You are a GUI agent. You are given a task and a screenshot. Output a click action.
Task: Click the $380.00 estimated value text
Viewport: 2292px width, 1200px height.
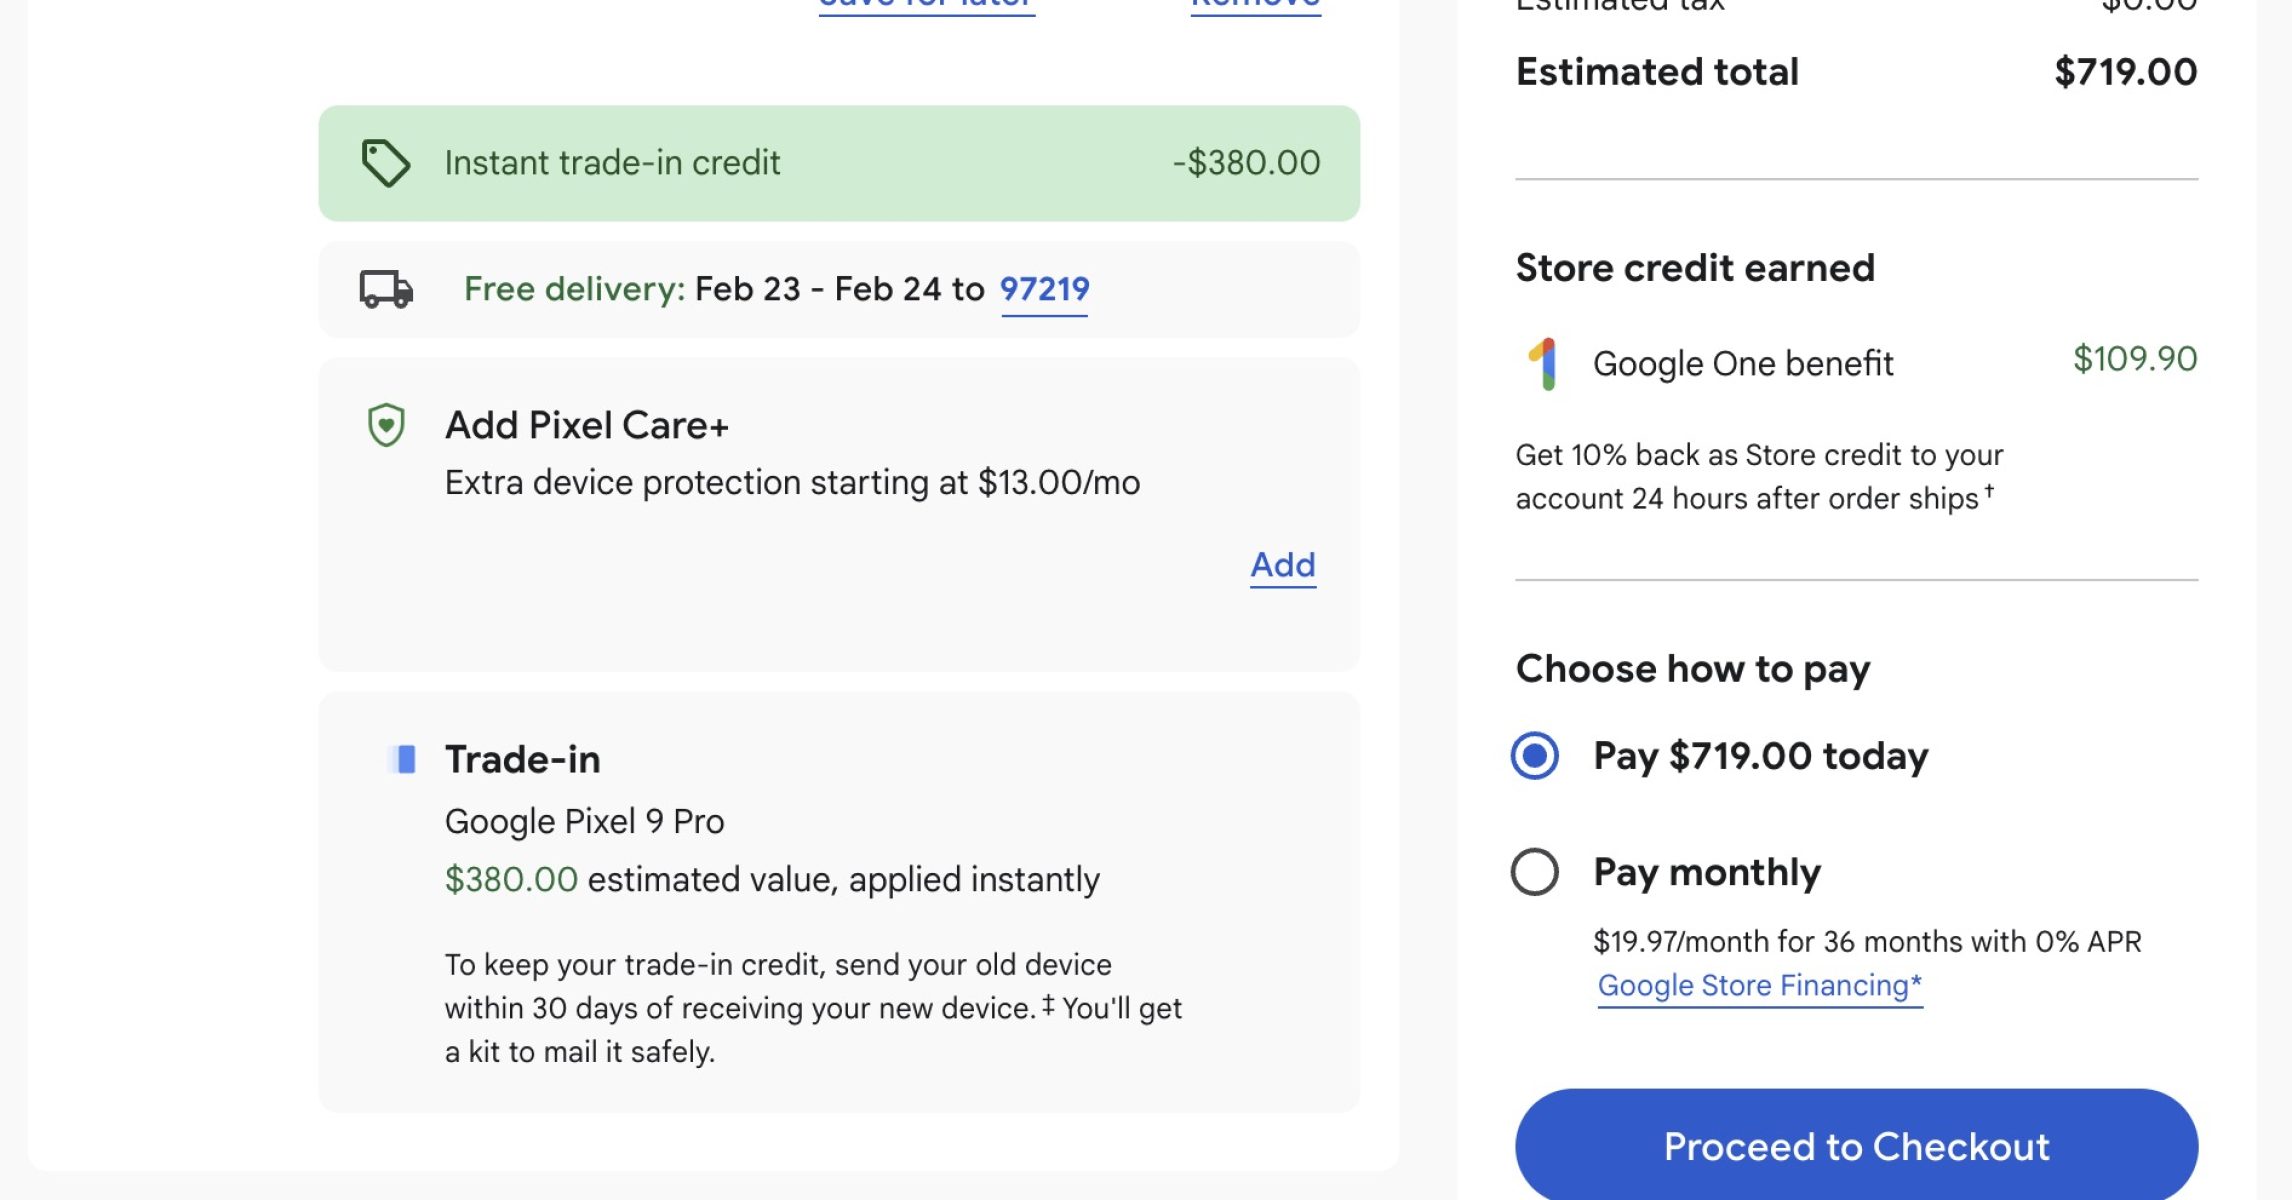[511, 880]
